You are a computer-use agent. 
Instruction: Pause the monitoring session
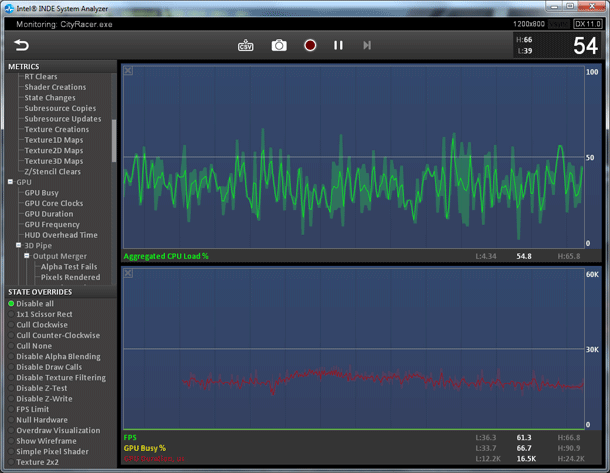pos(338,46)
